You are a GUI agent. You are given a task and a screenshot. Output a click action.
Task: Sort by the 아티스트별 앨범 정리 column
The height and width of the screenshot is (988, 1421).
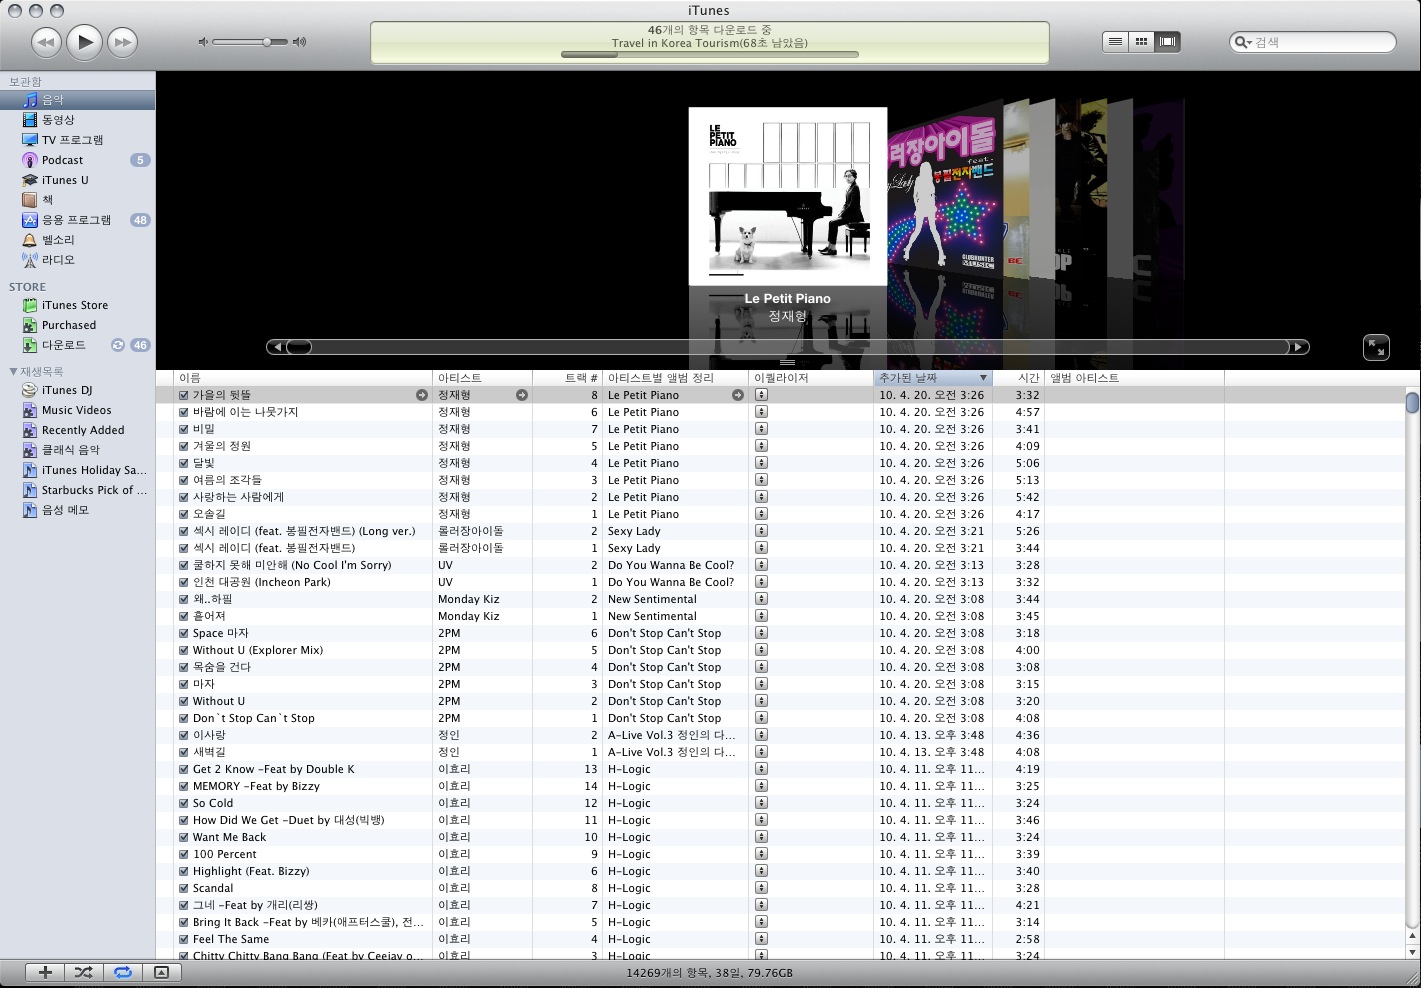675,378
